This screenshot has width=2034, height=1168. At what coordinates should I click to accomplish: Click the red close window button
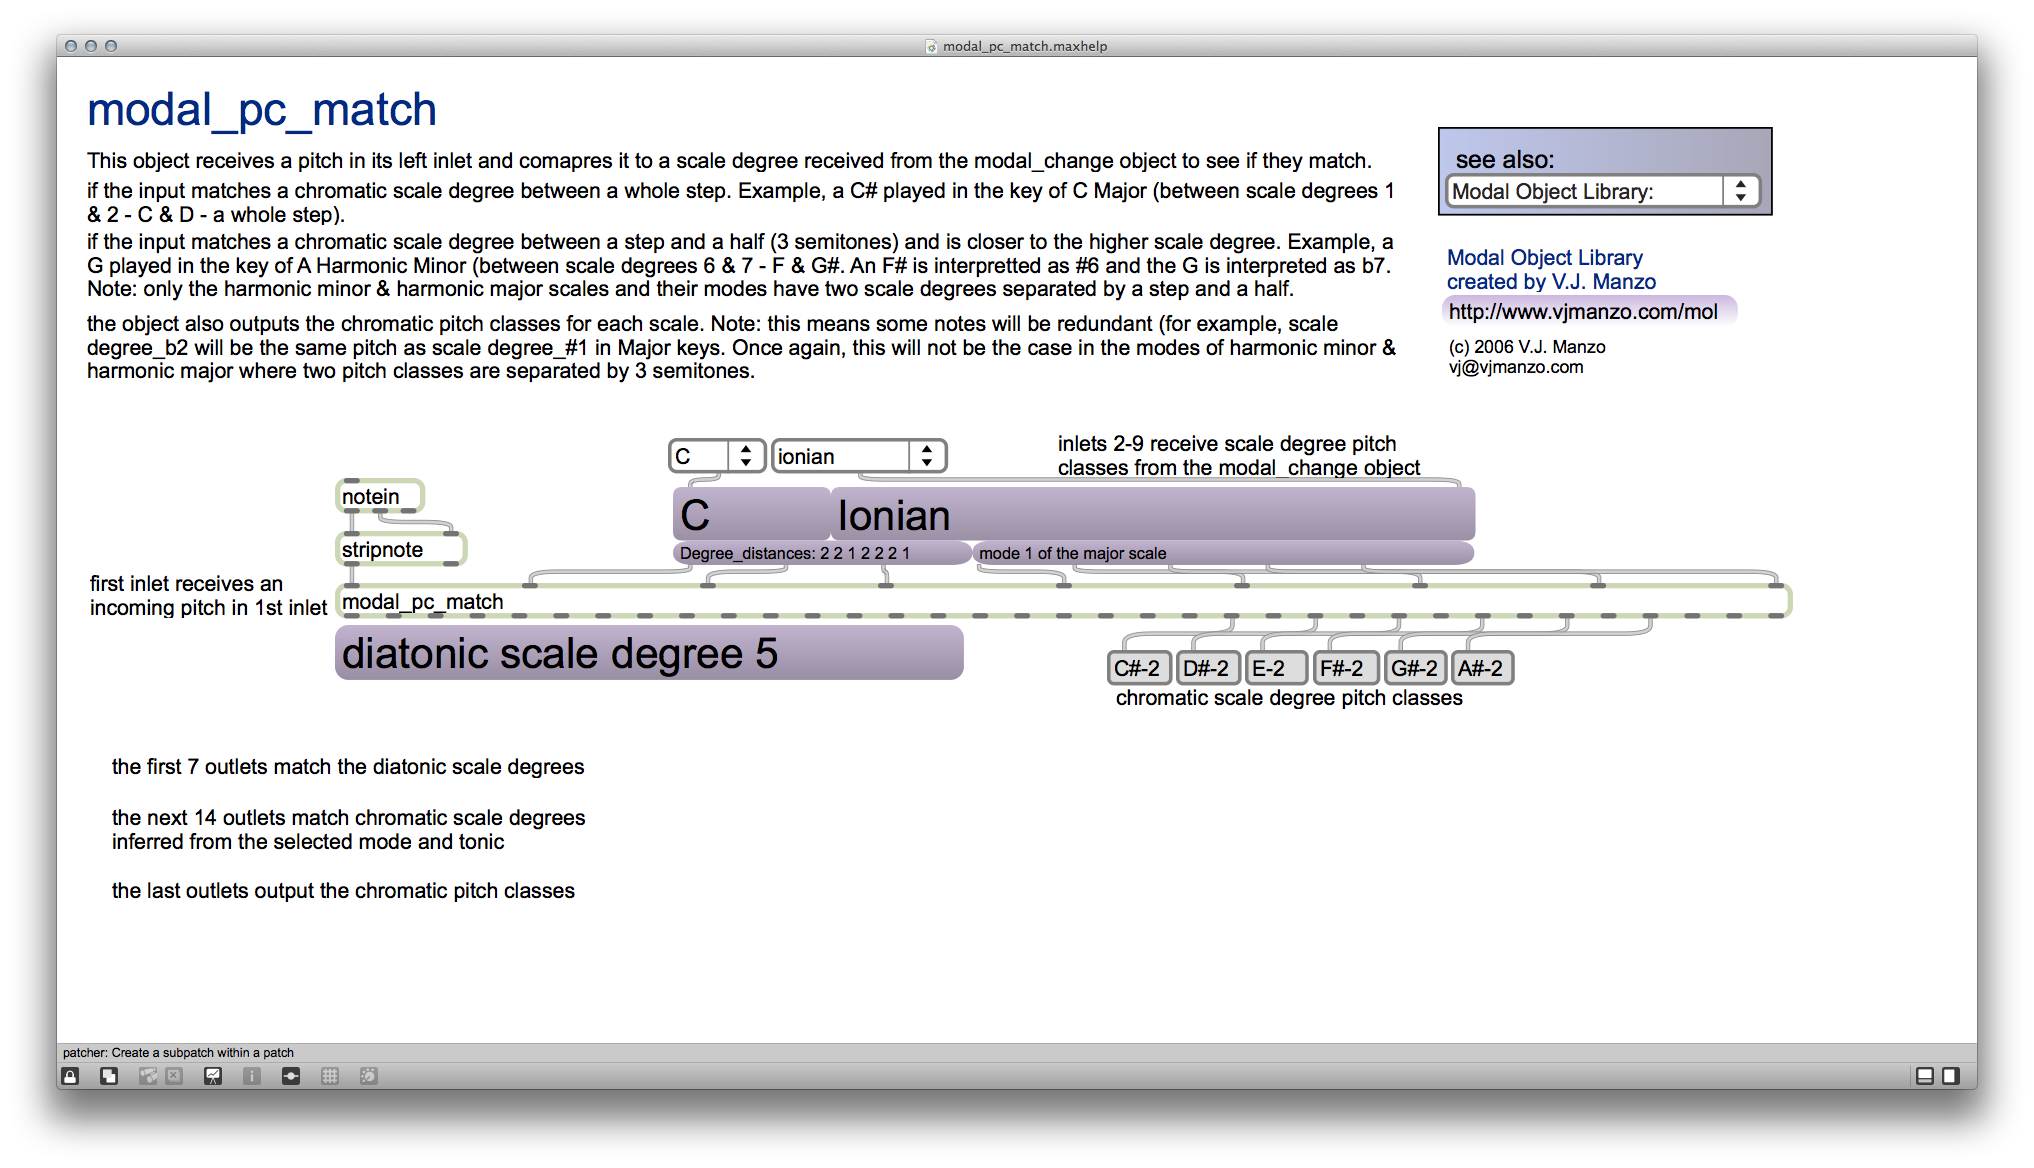71,46
